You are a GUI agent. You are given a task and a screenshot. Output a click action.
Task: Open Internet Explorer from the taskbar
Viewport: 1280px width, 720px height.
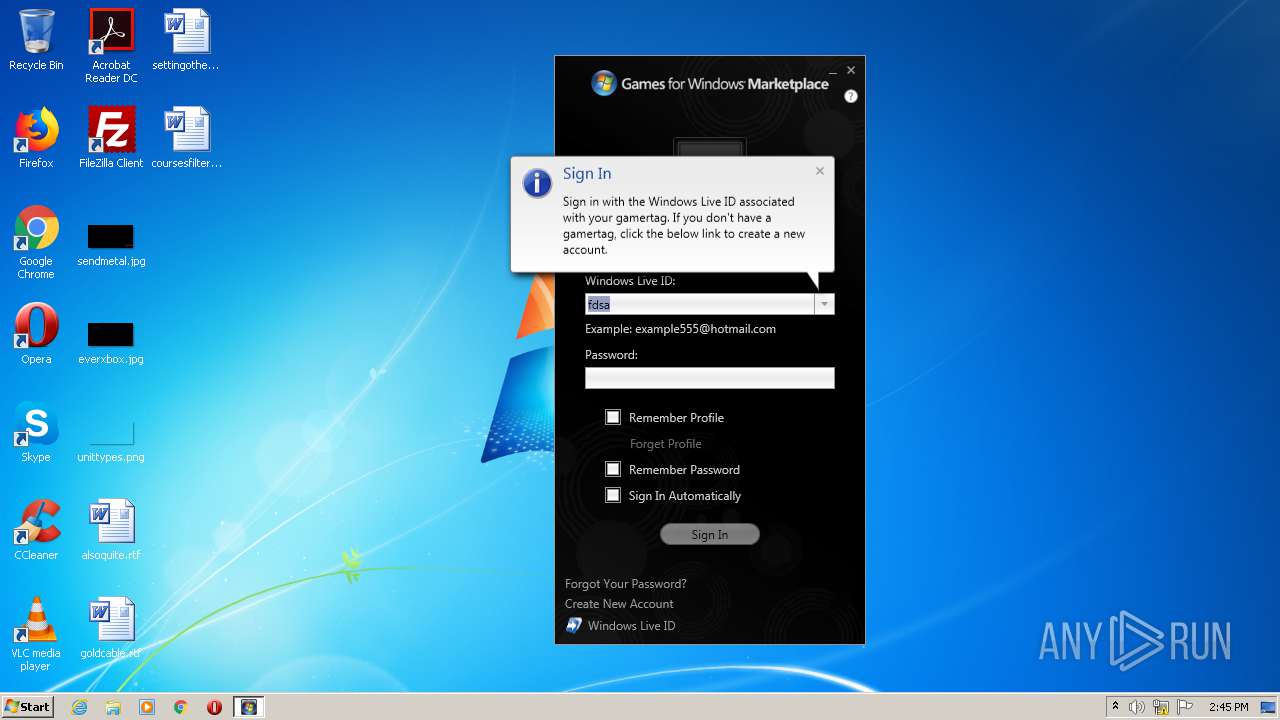pyautogui.click(x=79, y=707)
